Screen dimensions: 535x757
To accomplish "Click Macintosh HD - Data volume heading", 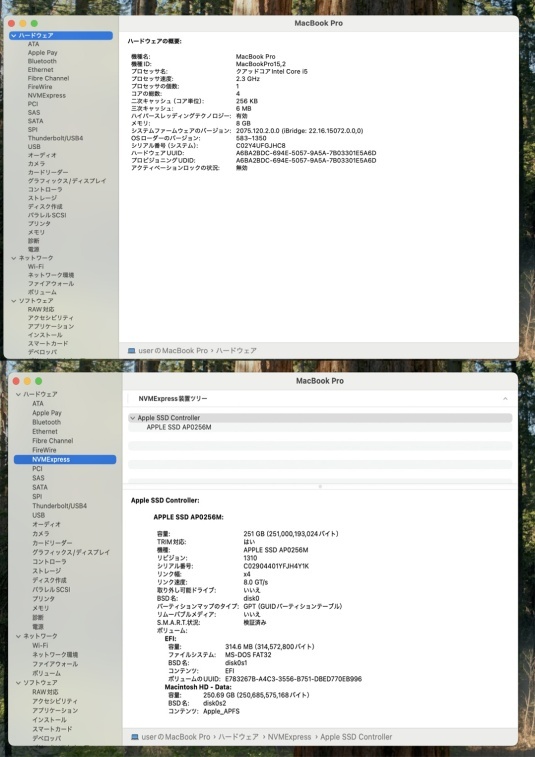I will coord(198,687).
